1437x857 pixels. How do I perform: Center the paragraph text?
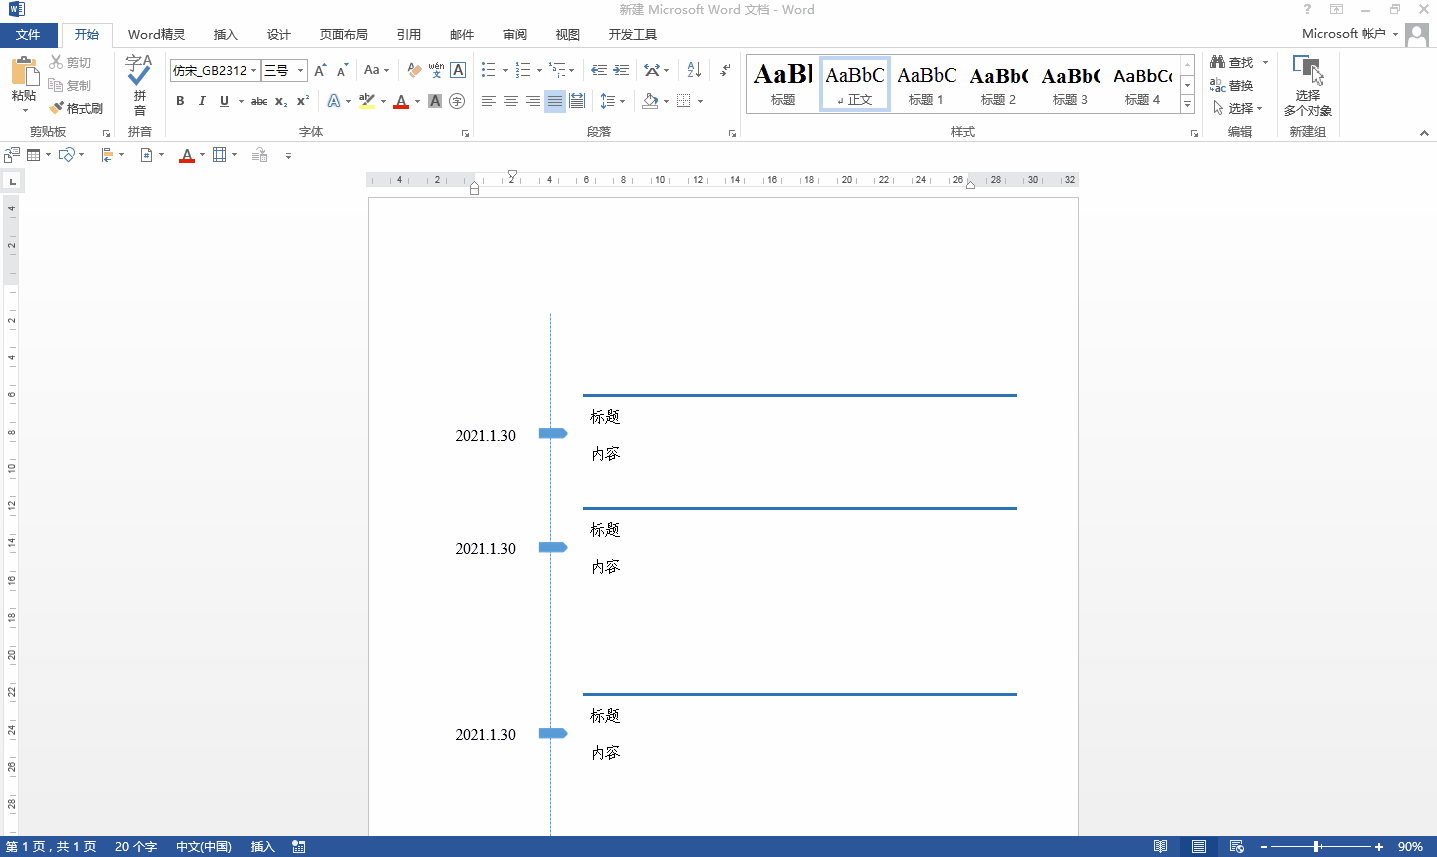(511, 101)
